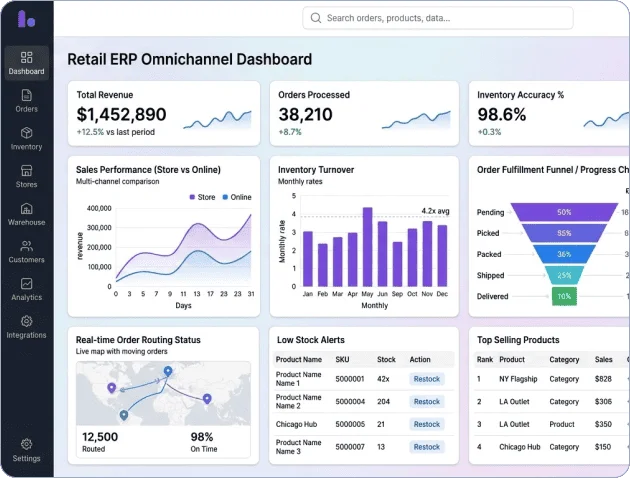Restock SKU 5000007 item

[x=427, y=447]
